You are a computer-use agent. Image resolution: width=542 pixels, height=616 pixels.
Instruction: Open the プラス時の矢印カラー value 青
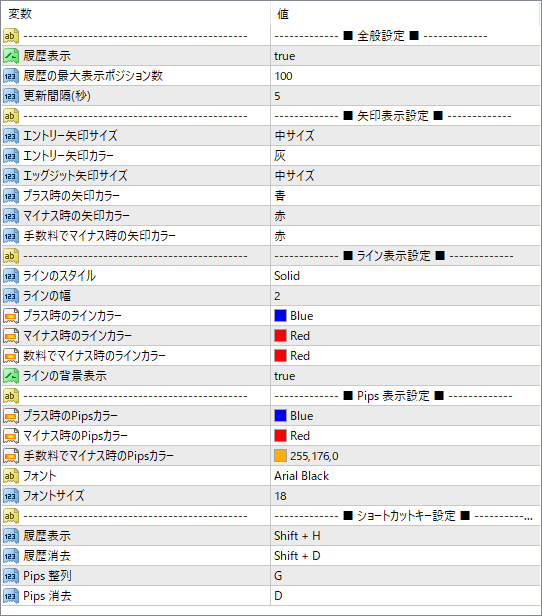pos(405,196)
